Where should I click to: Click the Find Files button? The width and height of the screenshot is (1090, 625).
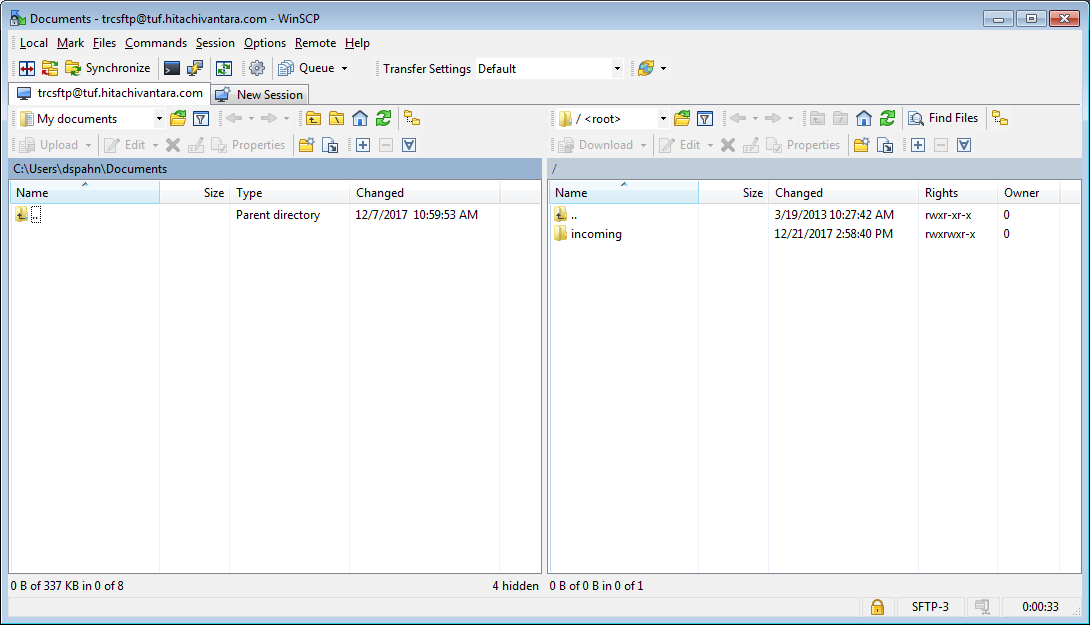click(943, 118)
